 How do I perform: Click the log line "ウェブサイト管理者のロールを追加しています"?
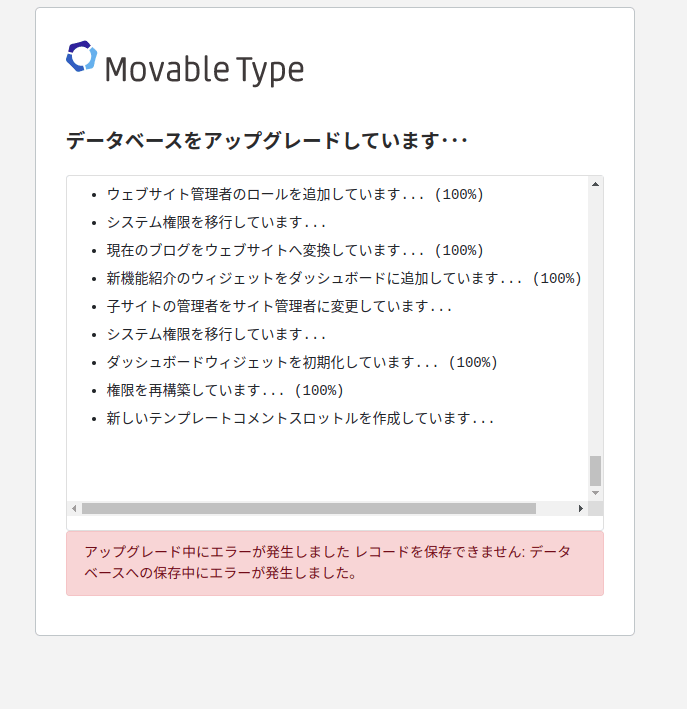[295, 194]
